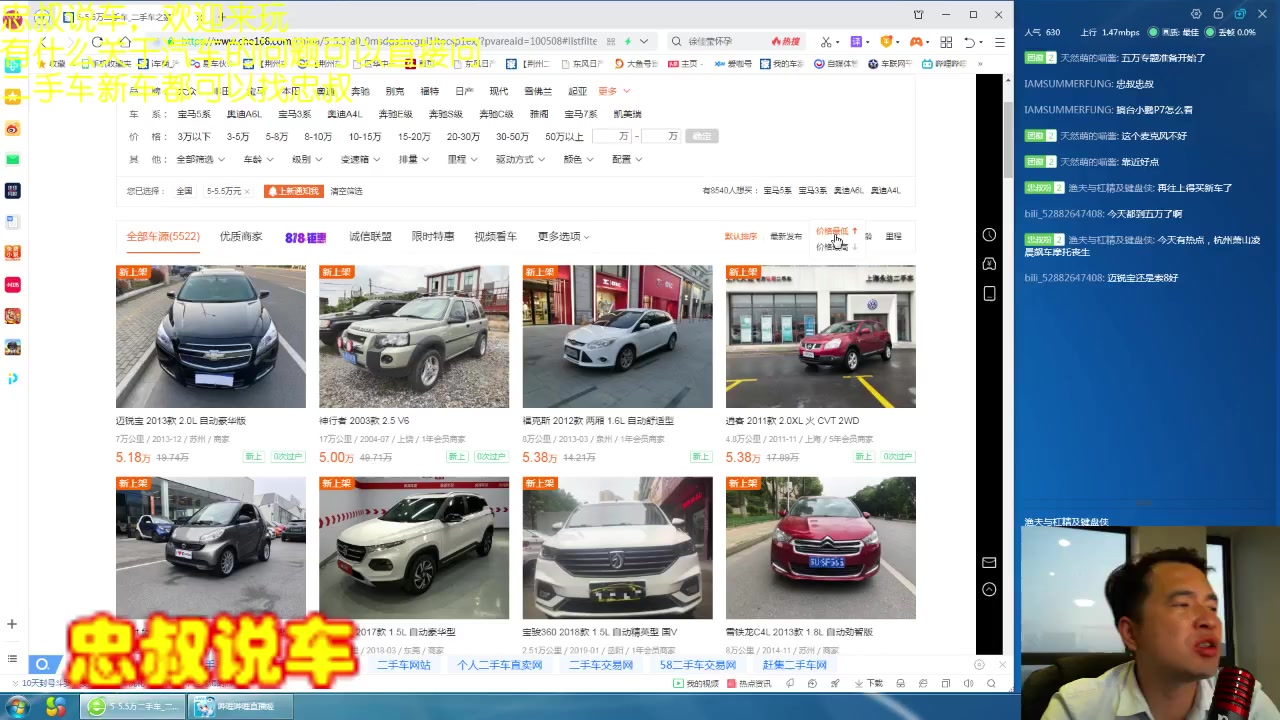Click the browser refresh button
The image size is (1280, 720).
point(97,42)
